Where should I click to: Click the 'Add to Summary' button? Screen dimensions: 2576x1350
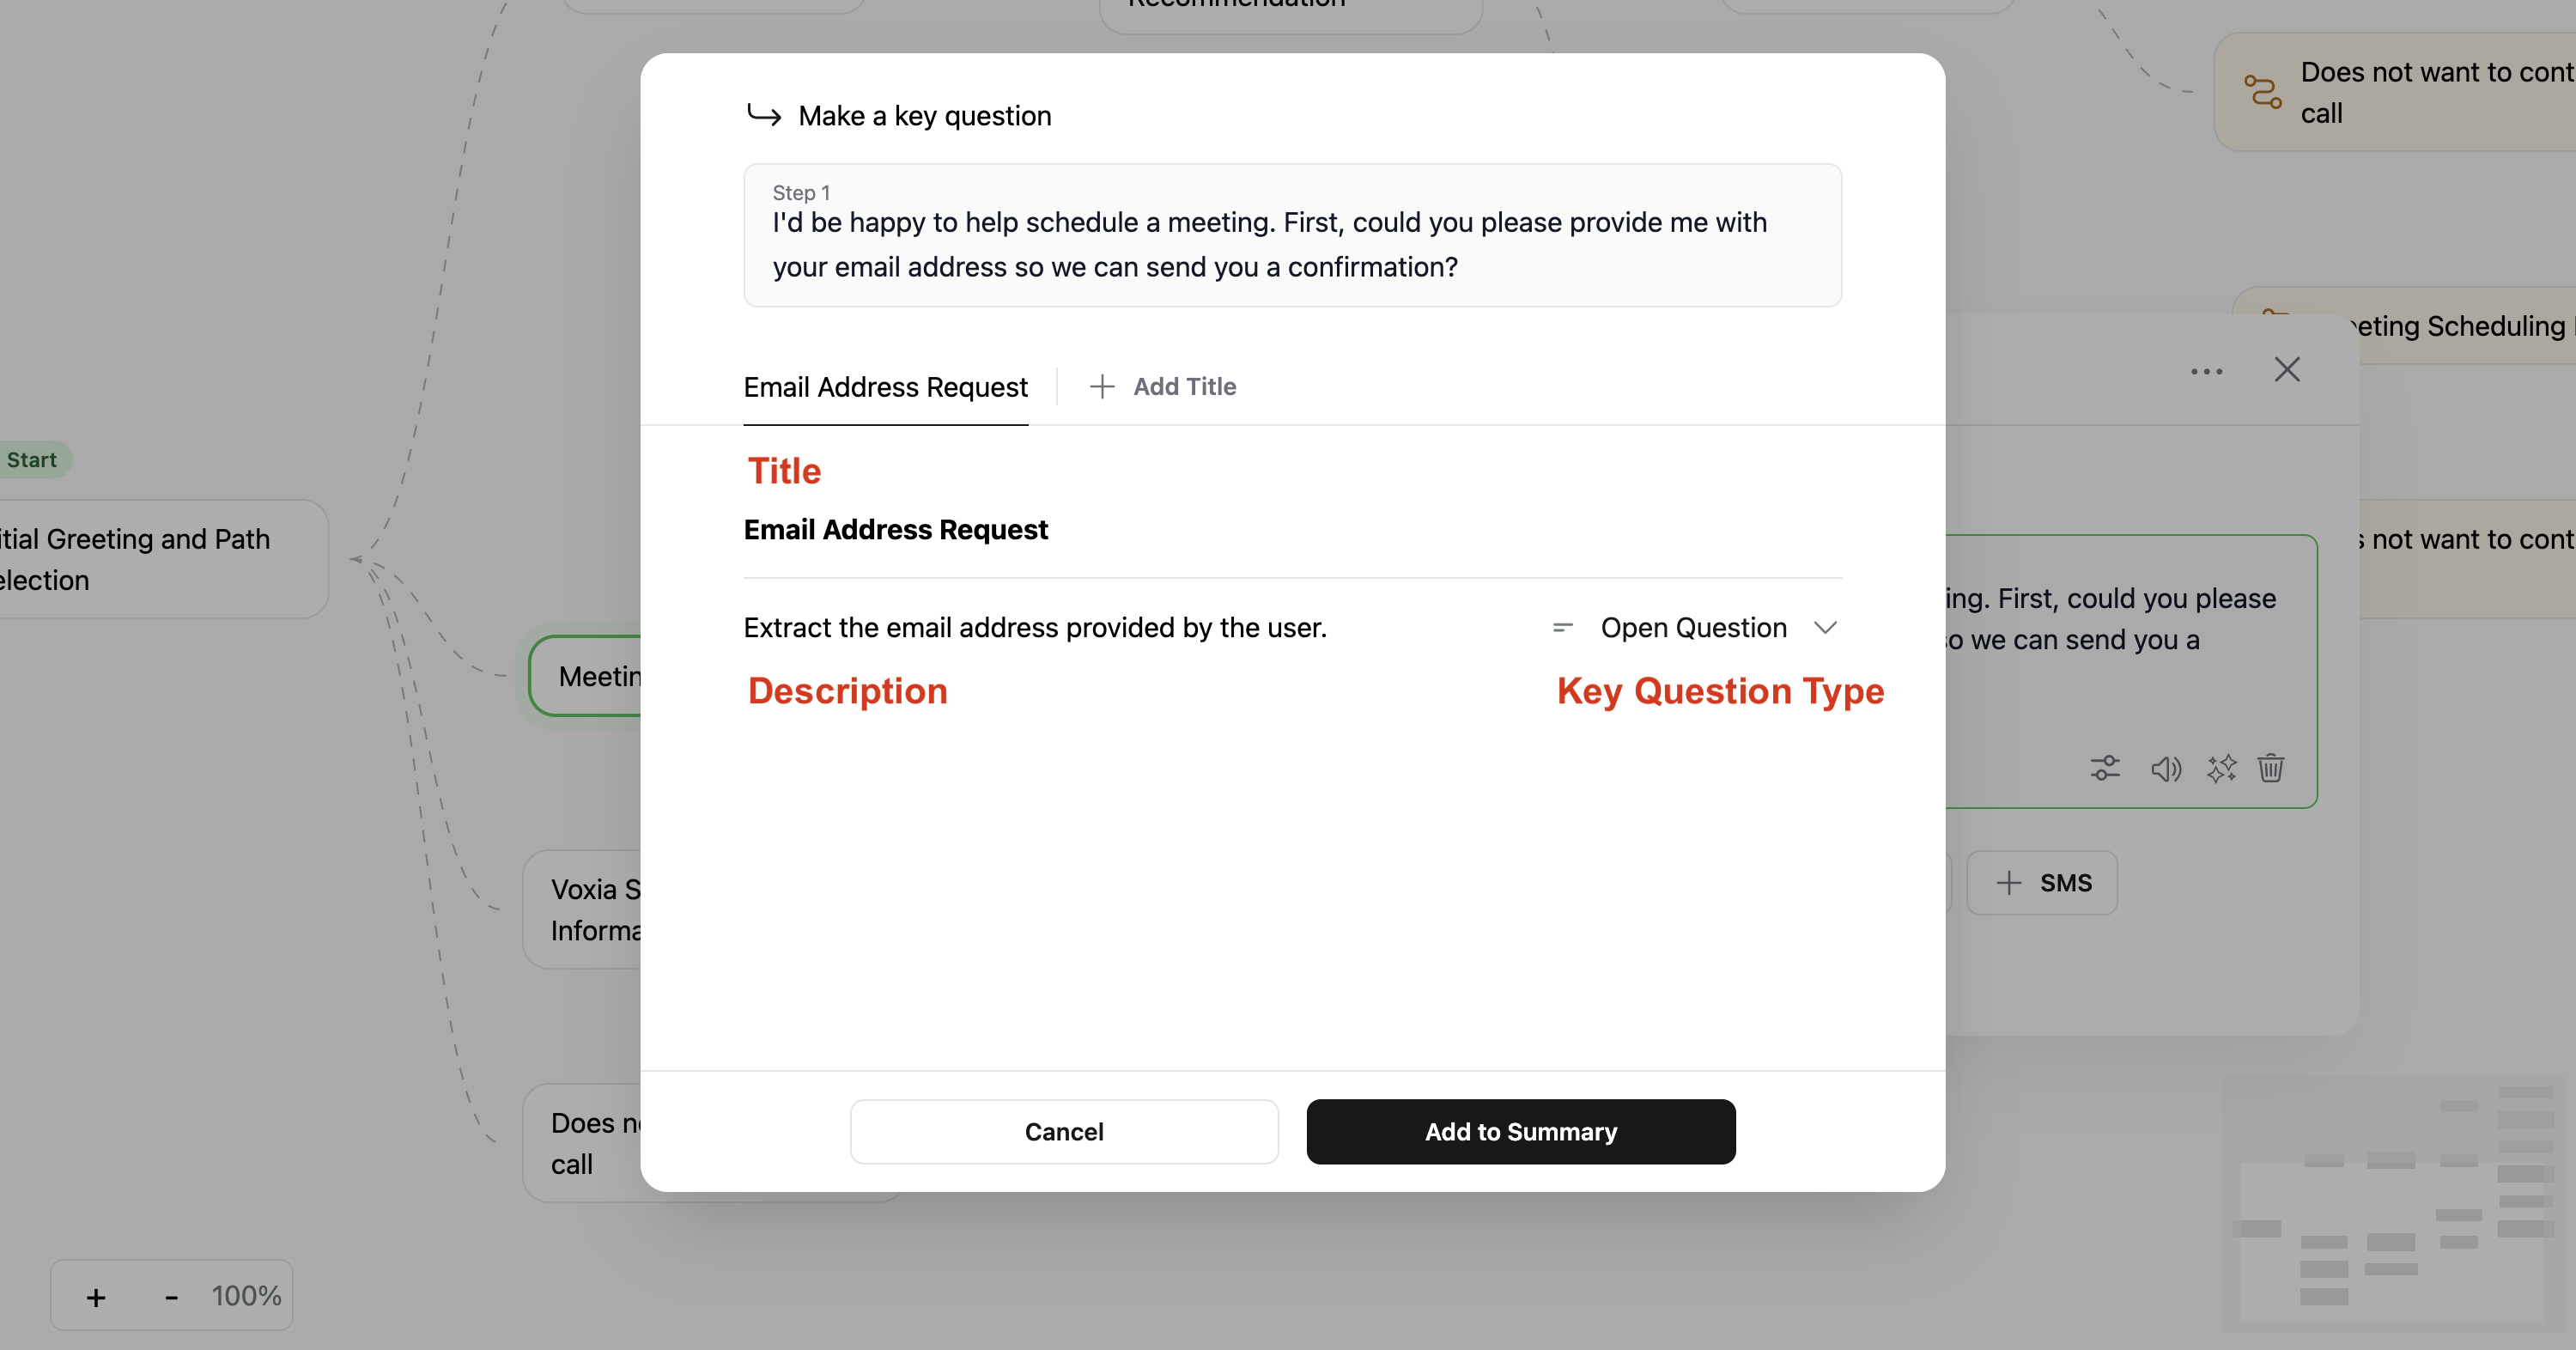(1520, 1131)
